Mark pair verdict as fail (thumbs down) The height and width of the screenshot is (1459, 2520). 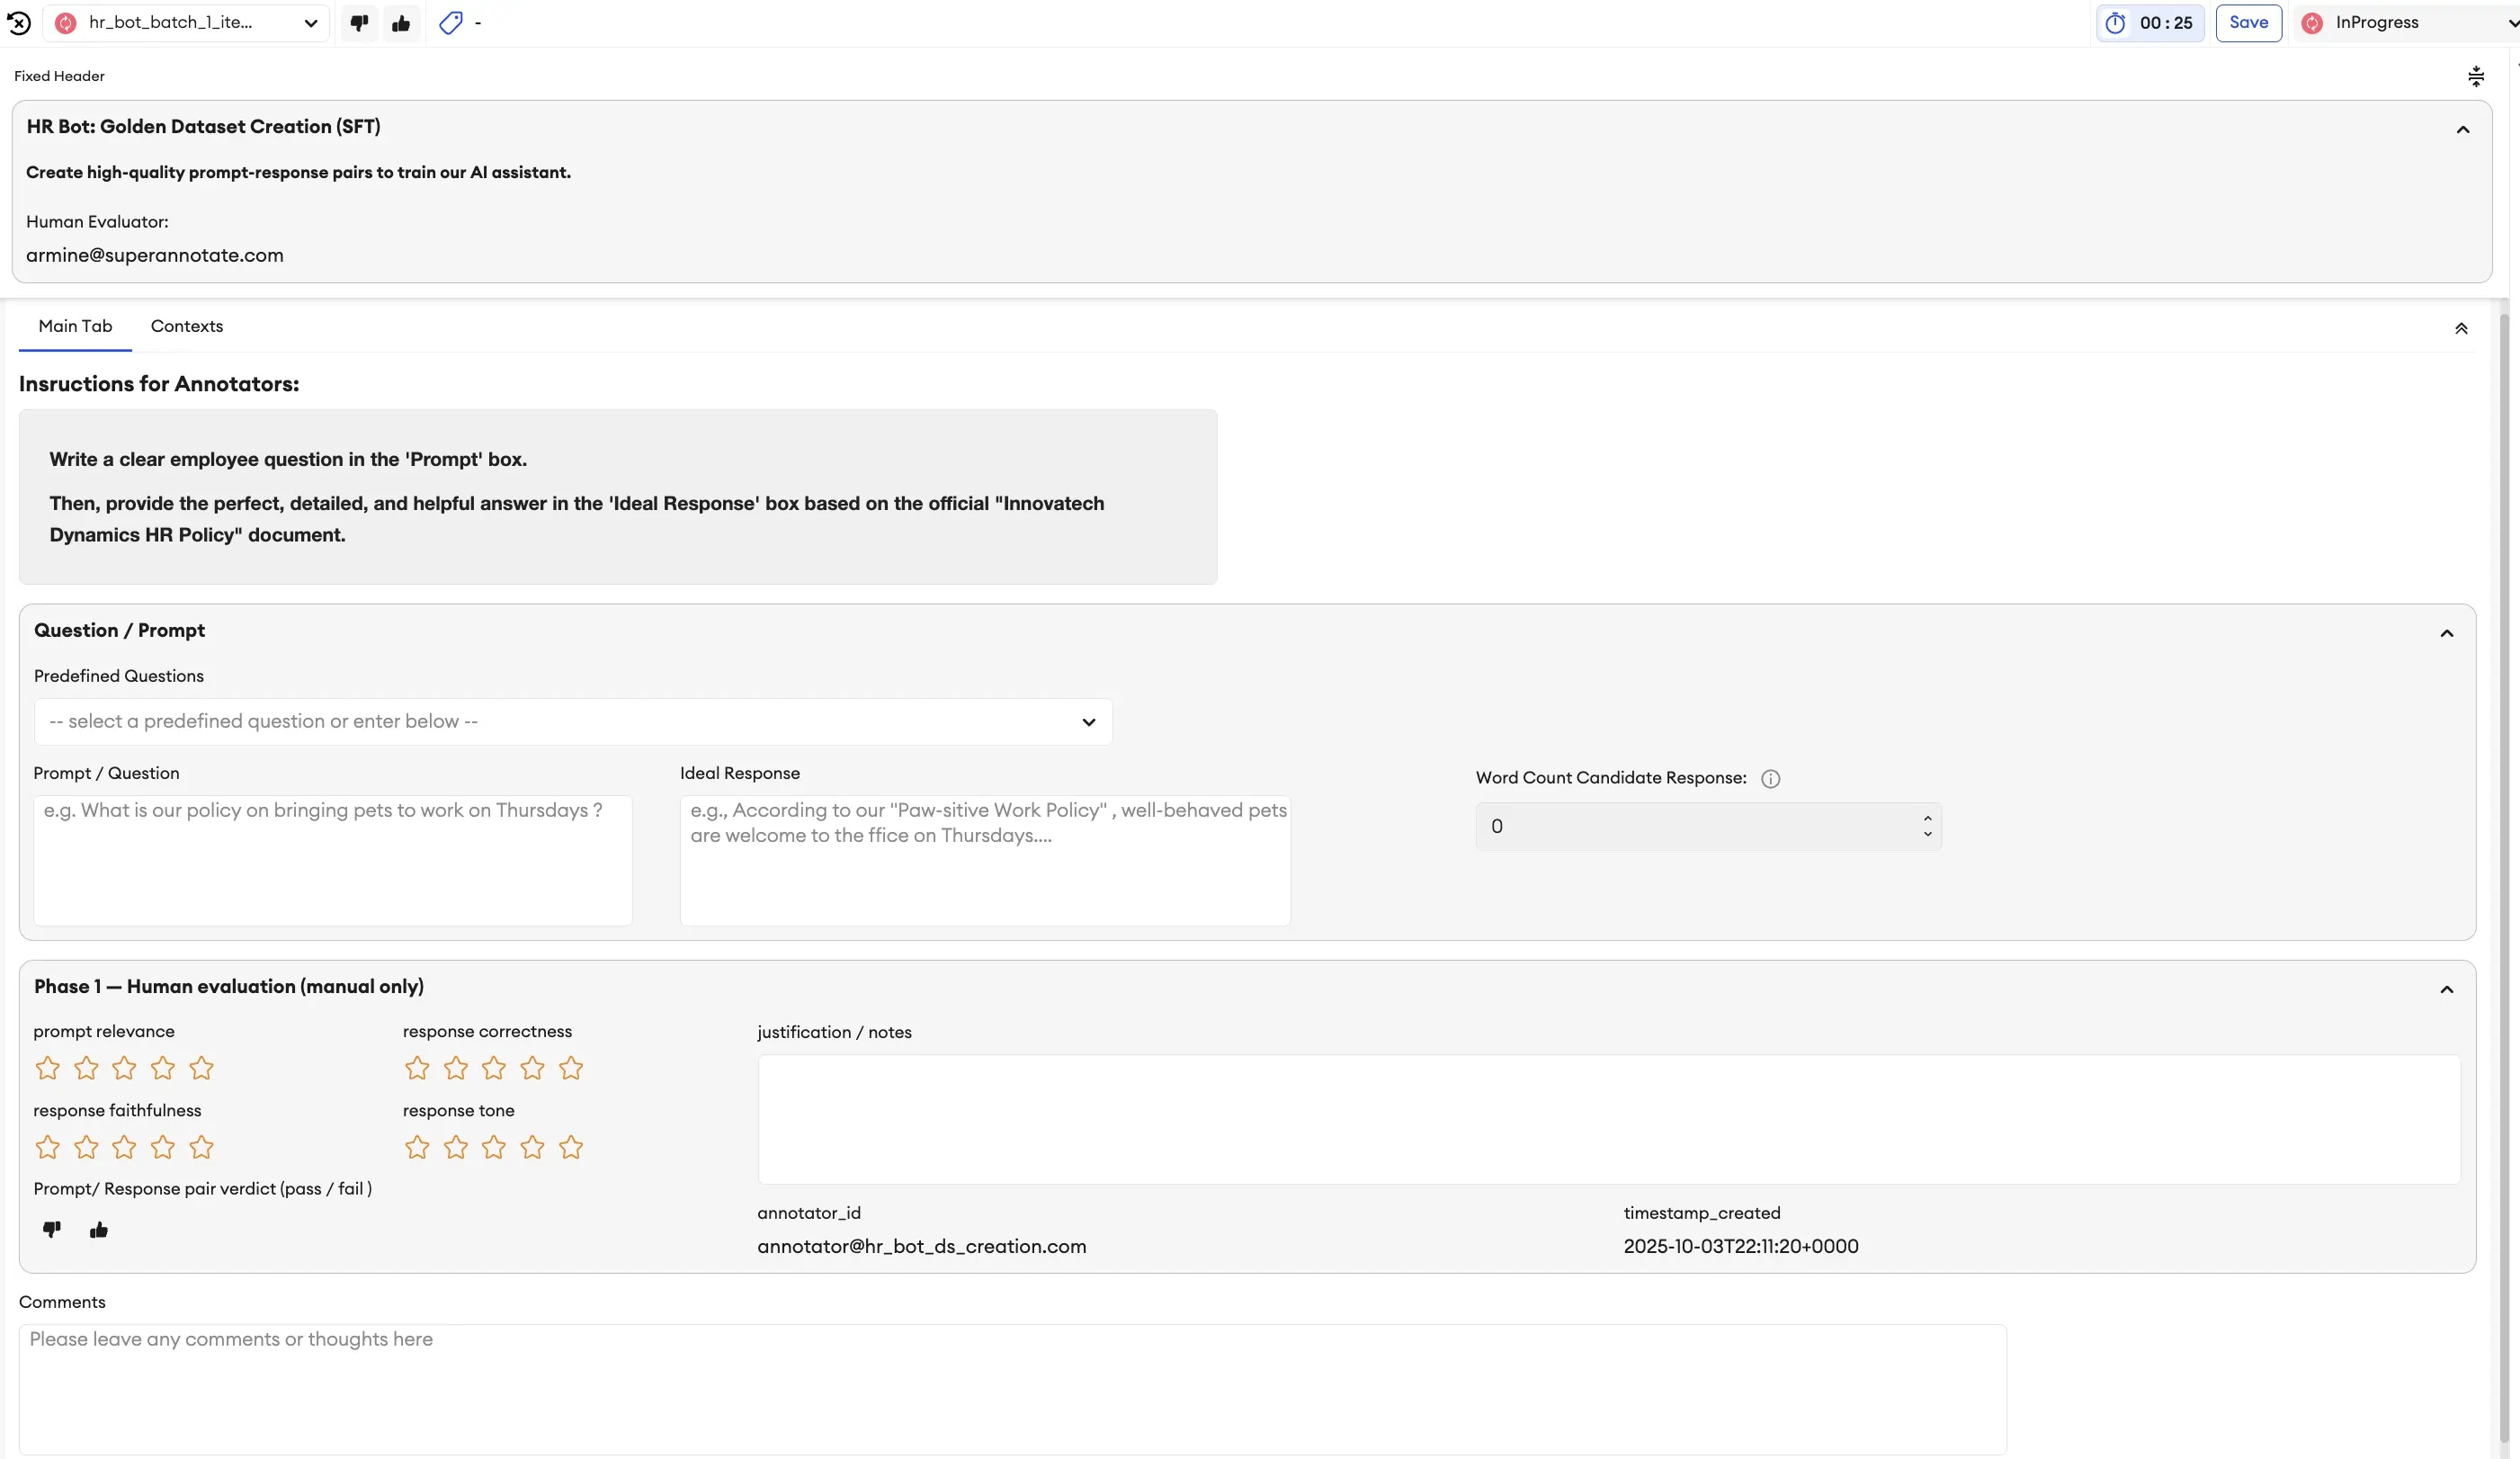52,1229
